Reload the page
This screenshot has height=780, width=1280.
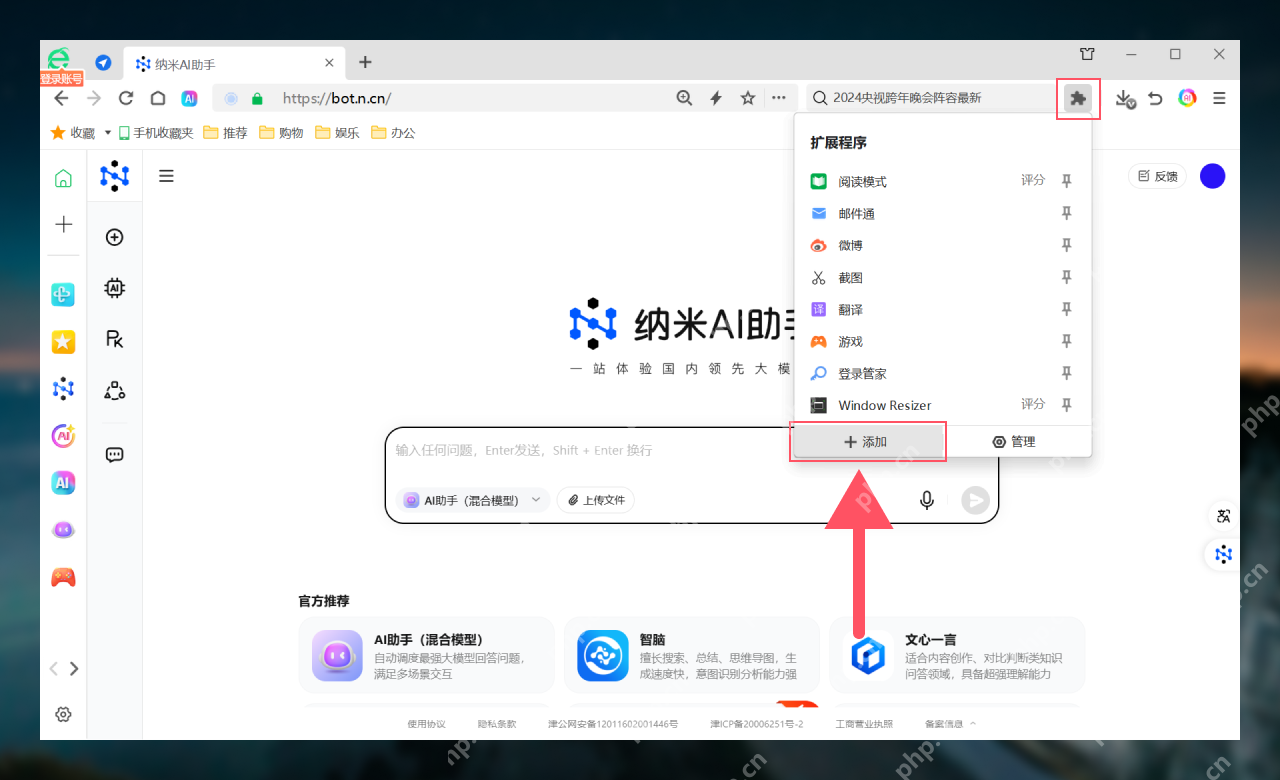[126, 98]
